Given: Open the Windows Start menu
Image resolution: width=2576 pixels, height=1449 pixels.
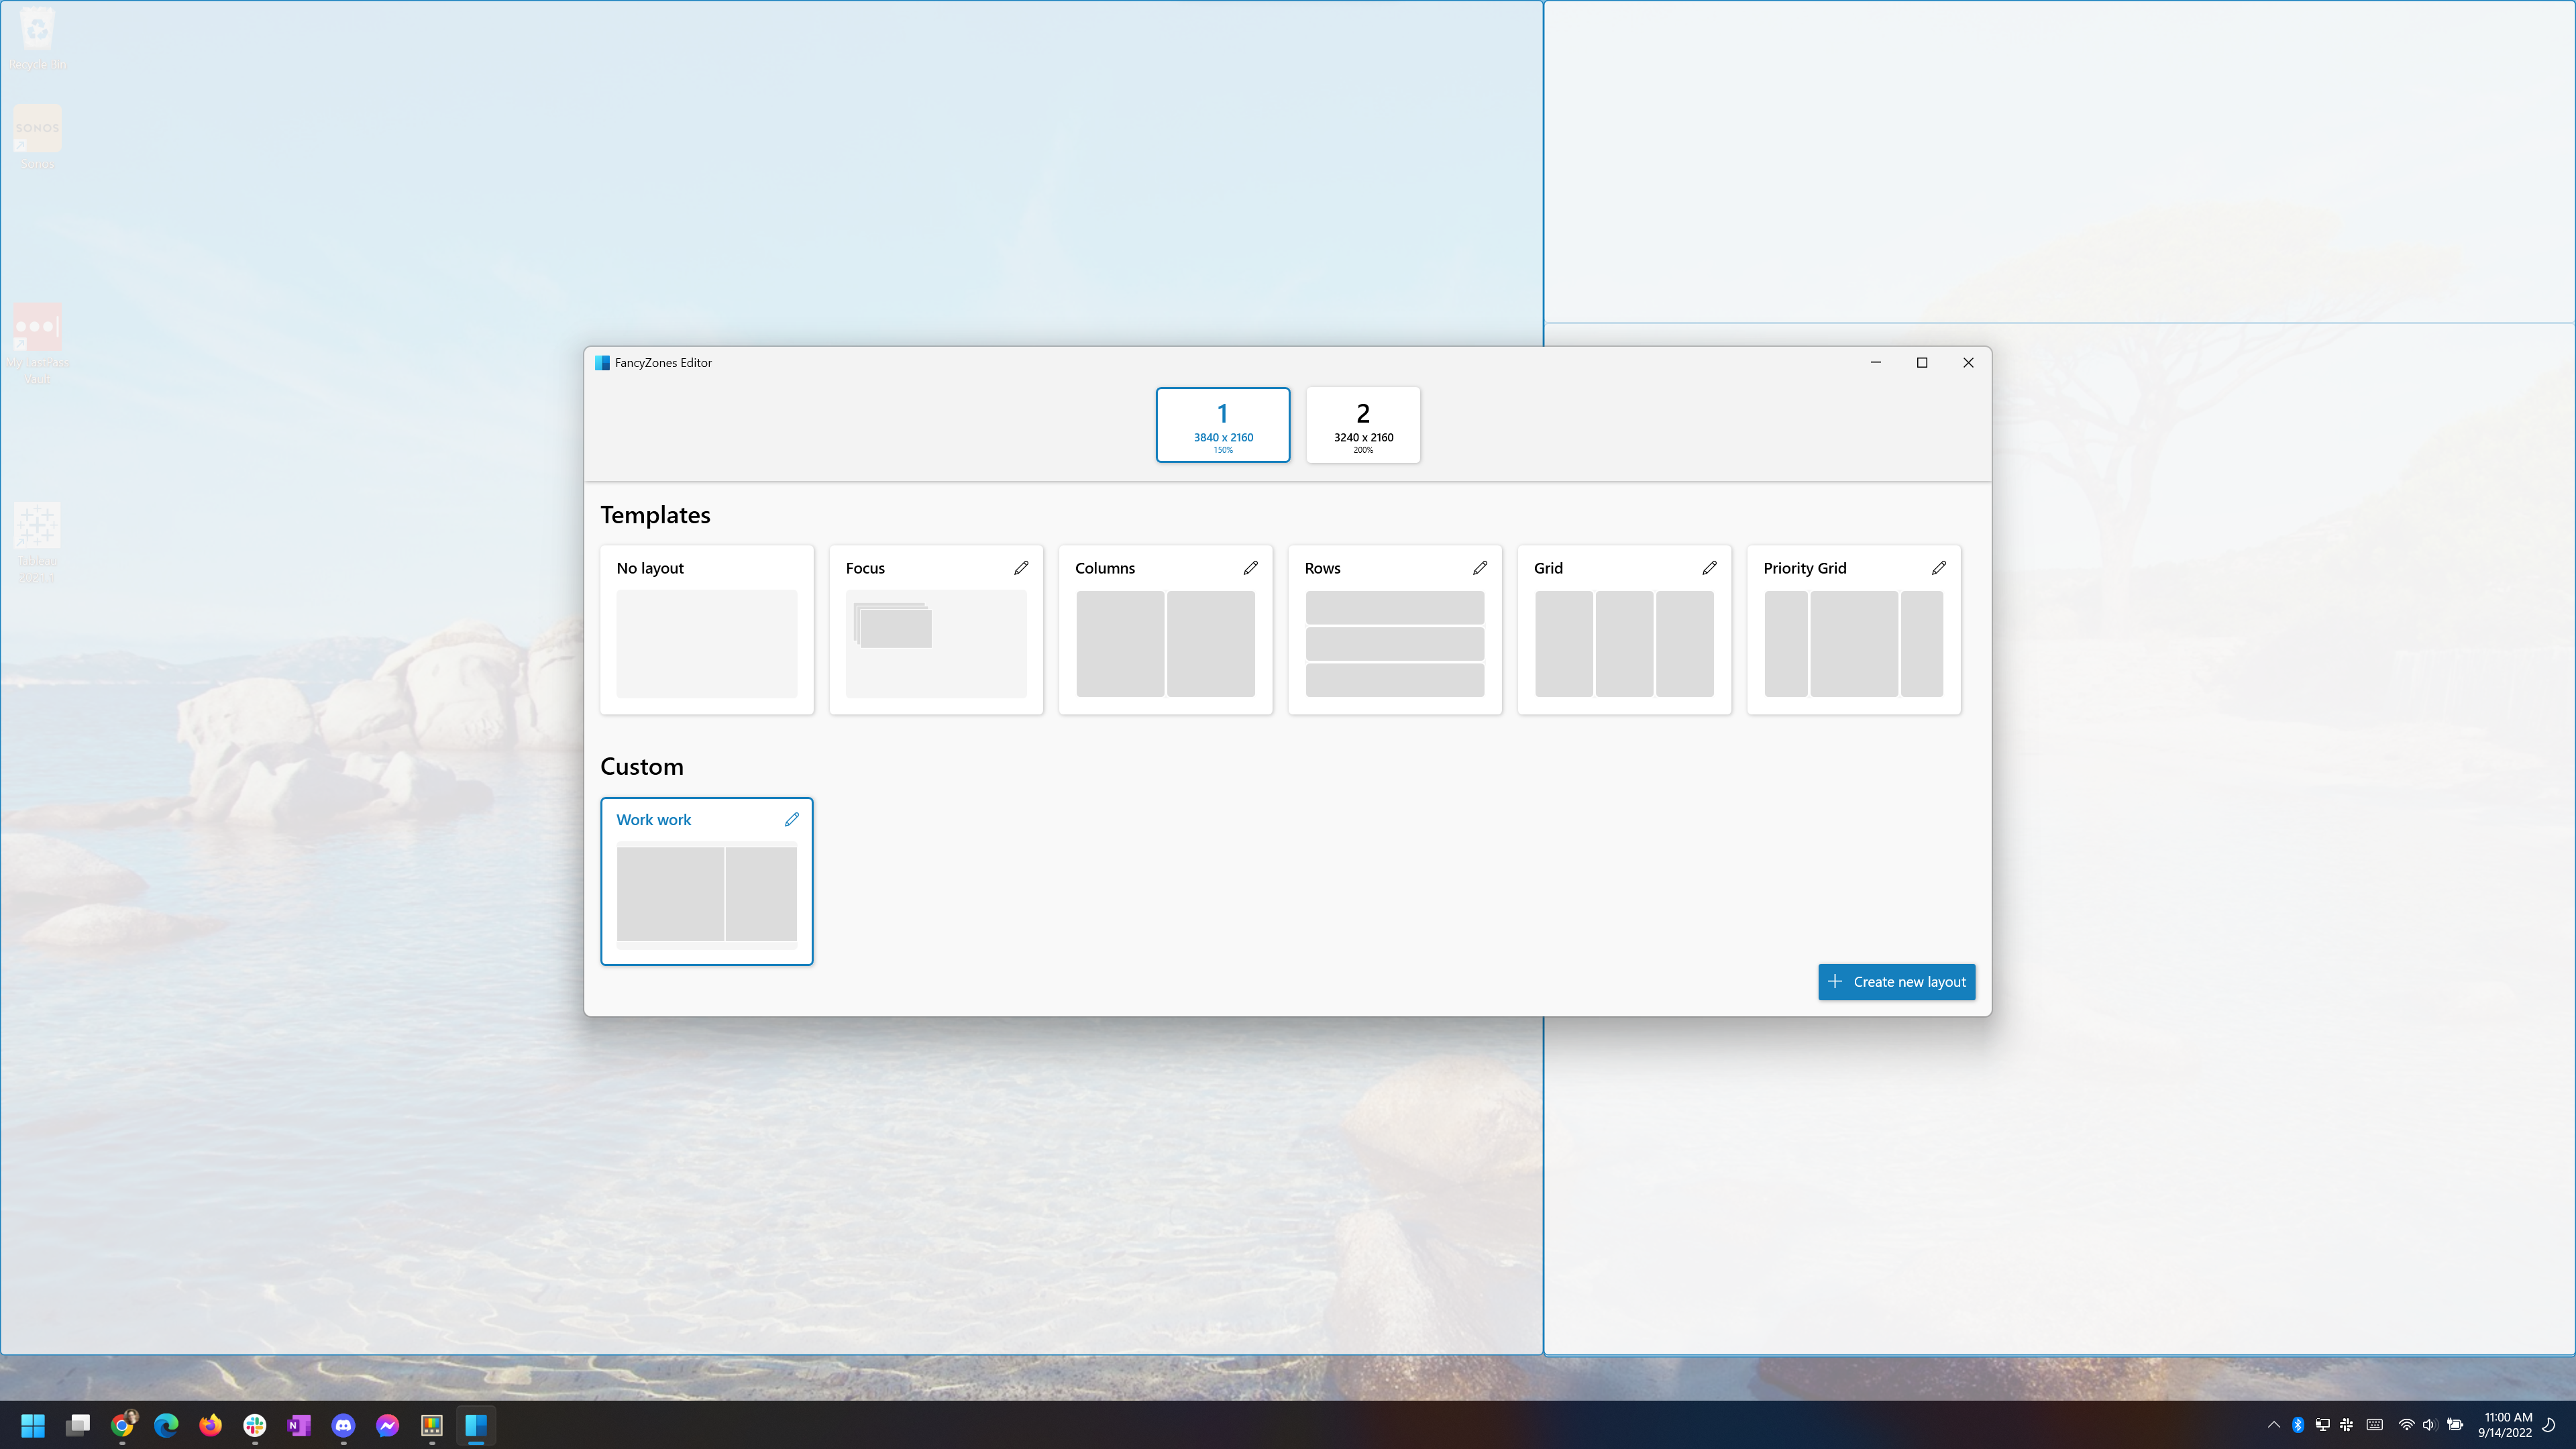Looking at the screenshot, I should pyautogui.click(x=33, y=1425).
